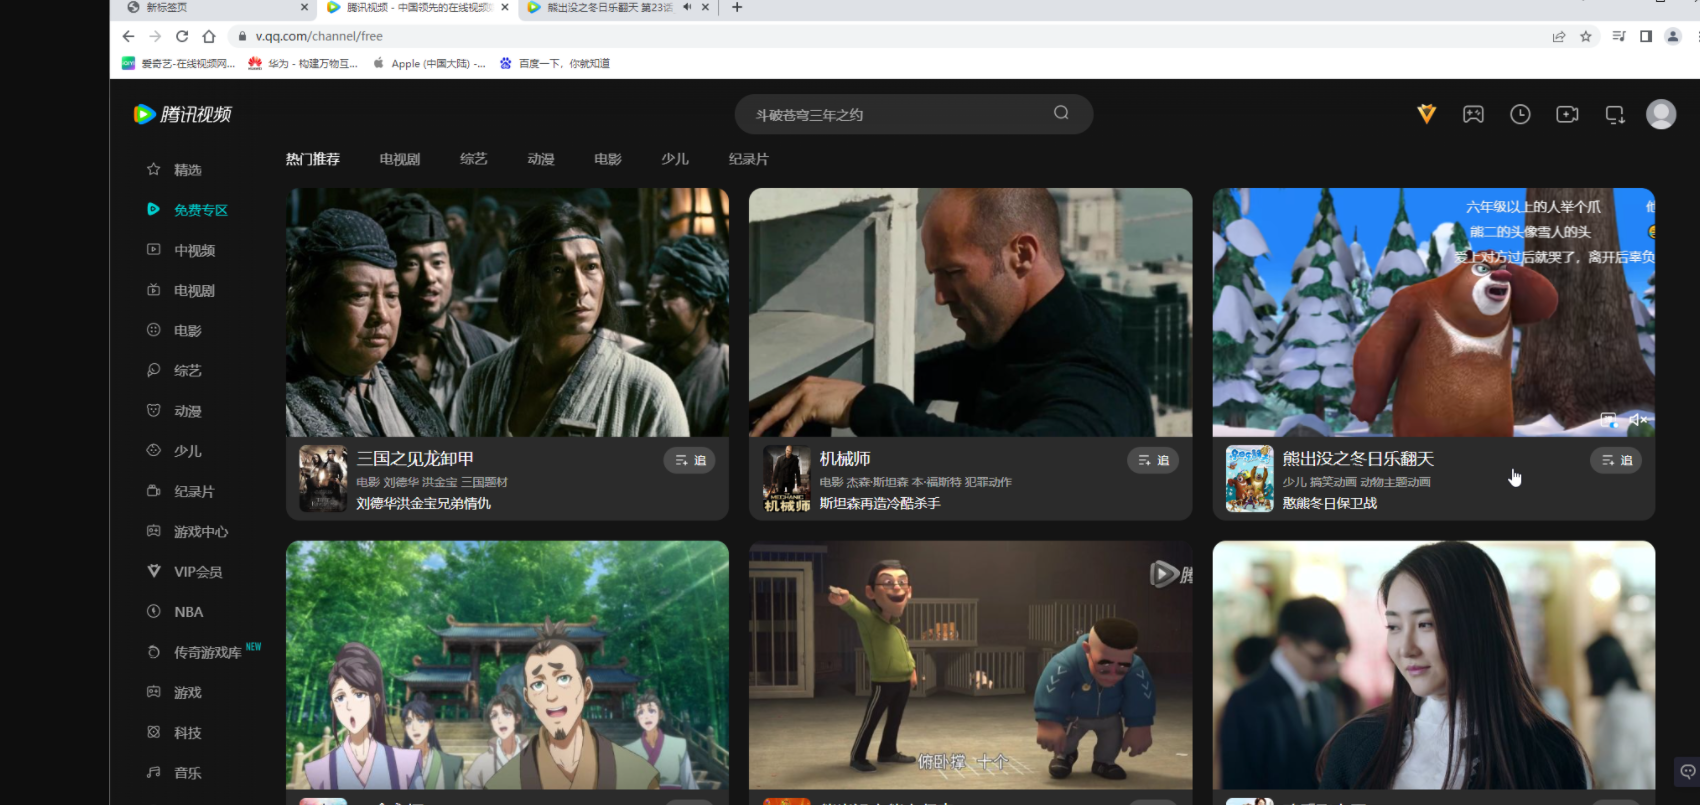This screenshot has width=1700, height=805.
Task: Open a new browser tab
Action: pyautogui.click(x=737, y=7)
